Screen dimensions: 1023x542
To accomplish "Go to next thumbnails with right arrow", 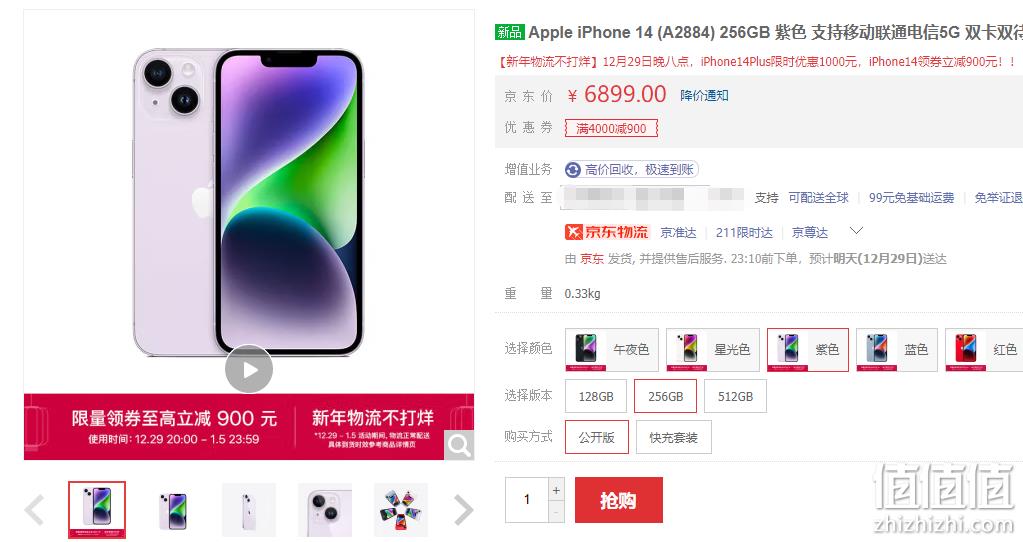I will pos(463,509).
